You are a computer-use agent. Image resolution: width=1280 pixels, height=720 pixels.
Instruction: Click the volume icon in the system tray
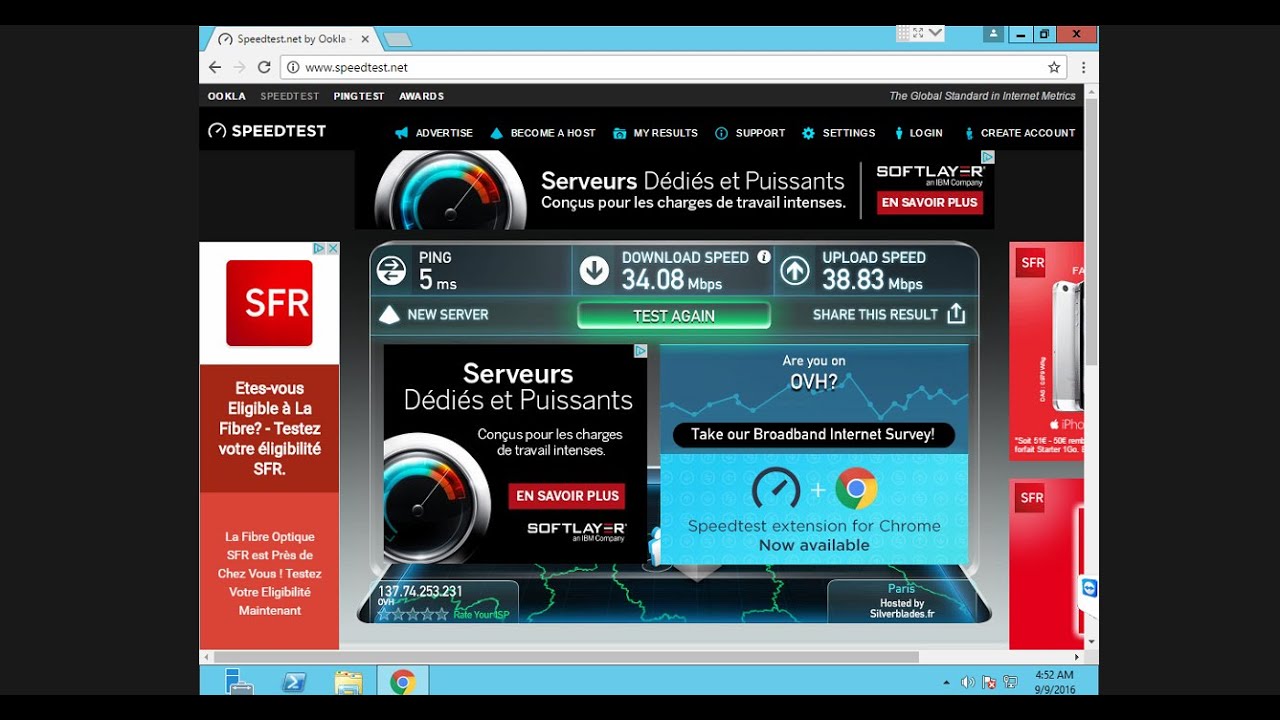[967, 682]
